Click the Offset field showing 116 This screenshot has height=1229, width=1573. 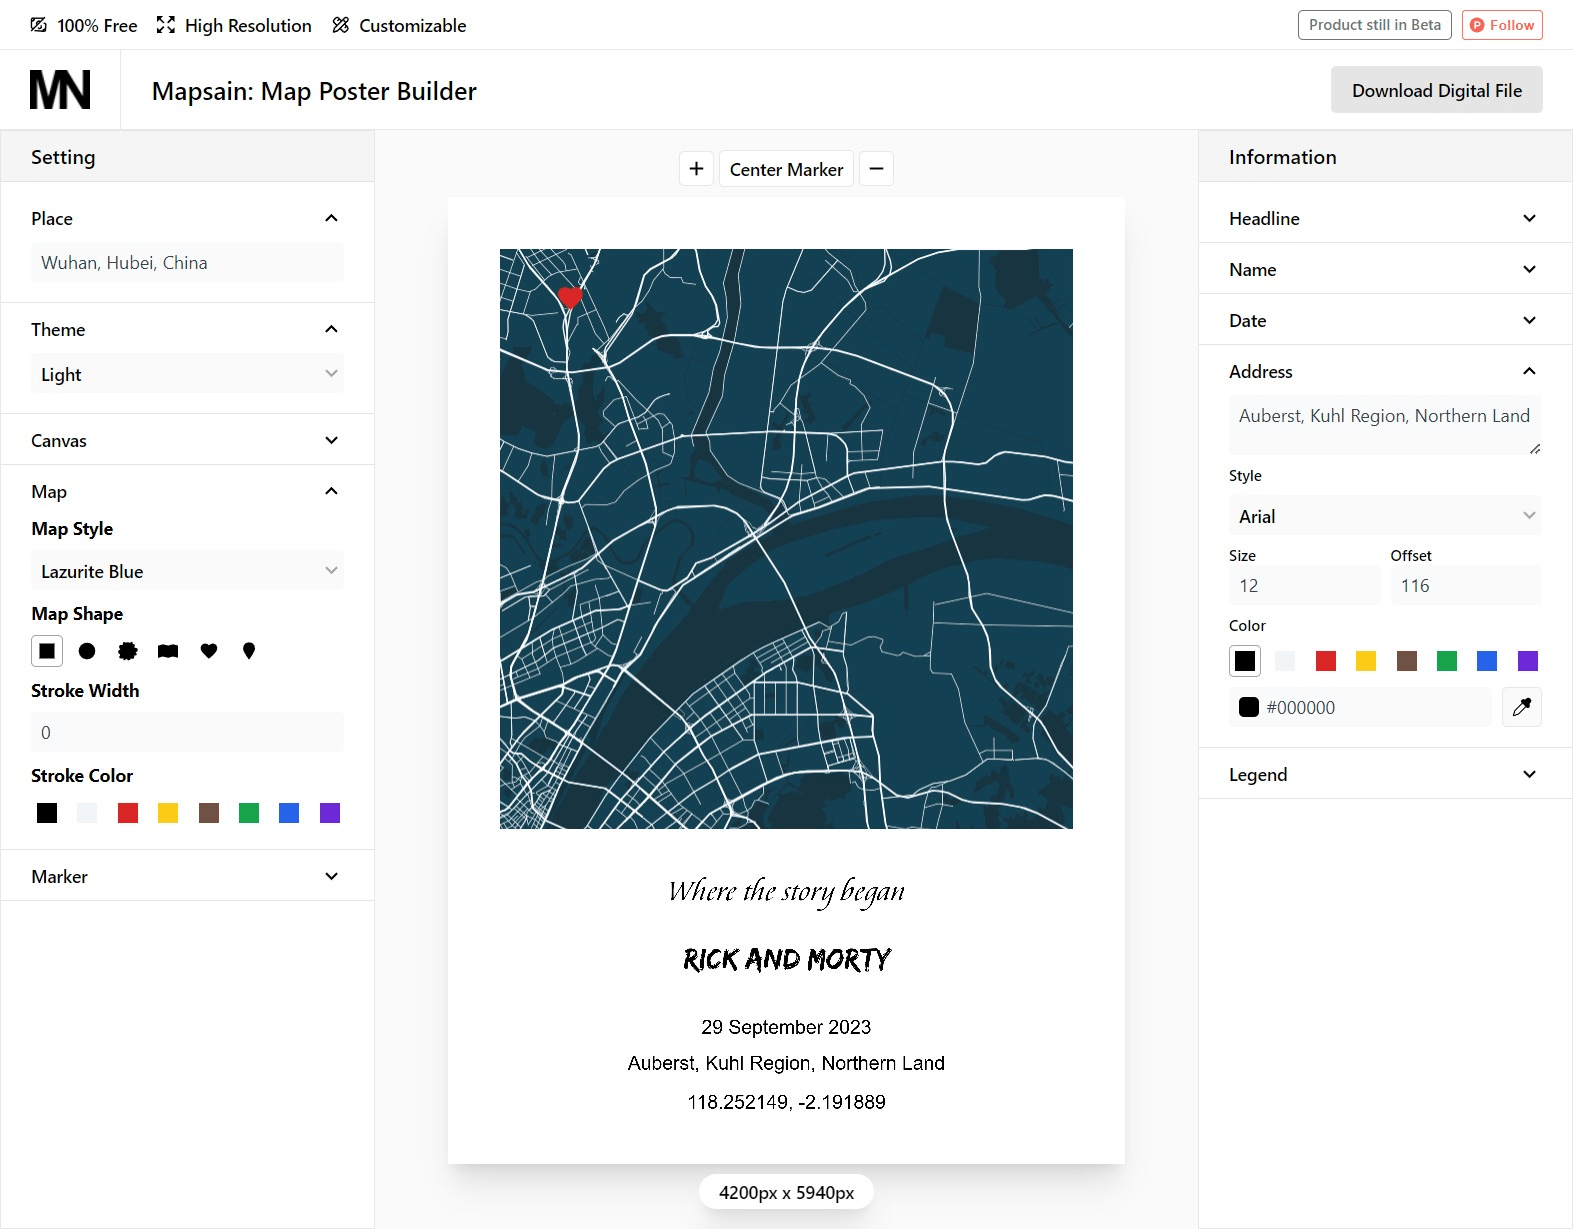pos(1466,585)
